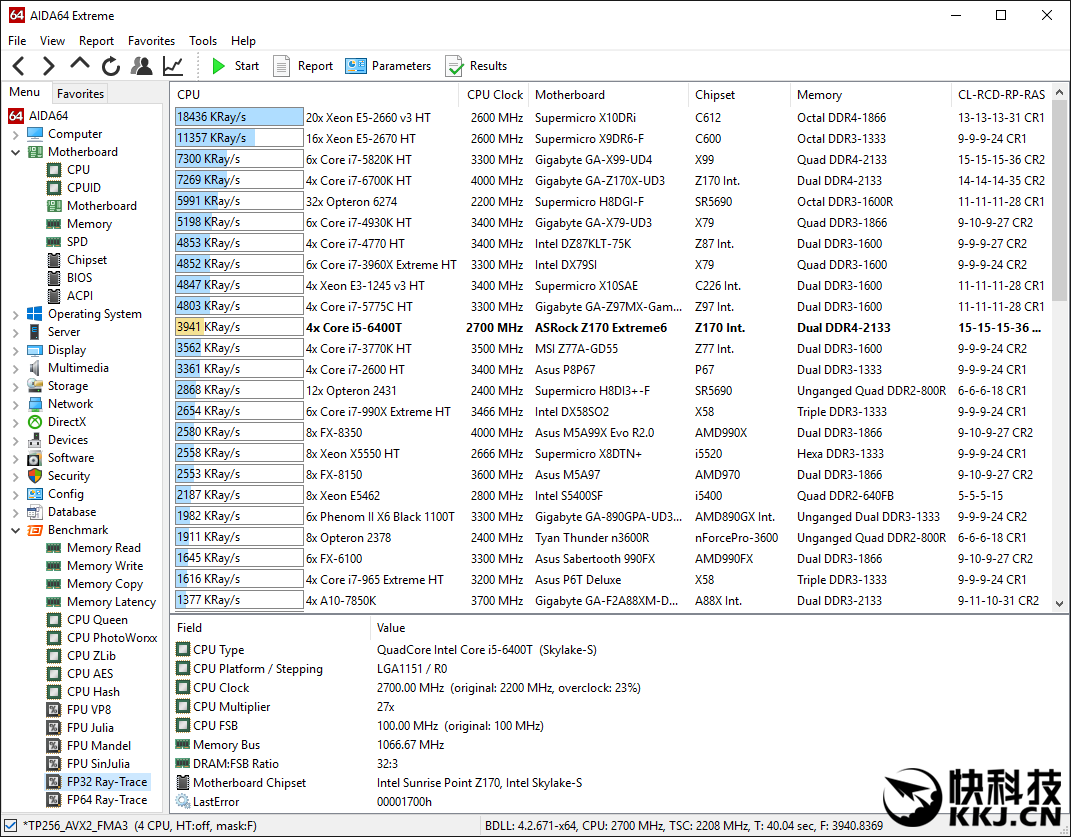Image resolution: width=1071 pixels, height=837 pixels.
Task: Collapse the Motherboard tree node
Action: click(15, 152)
